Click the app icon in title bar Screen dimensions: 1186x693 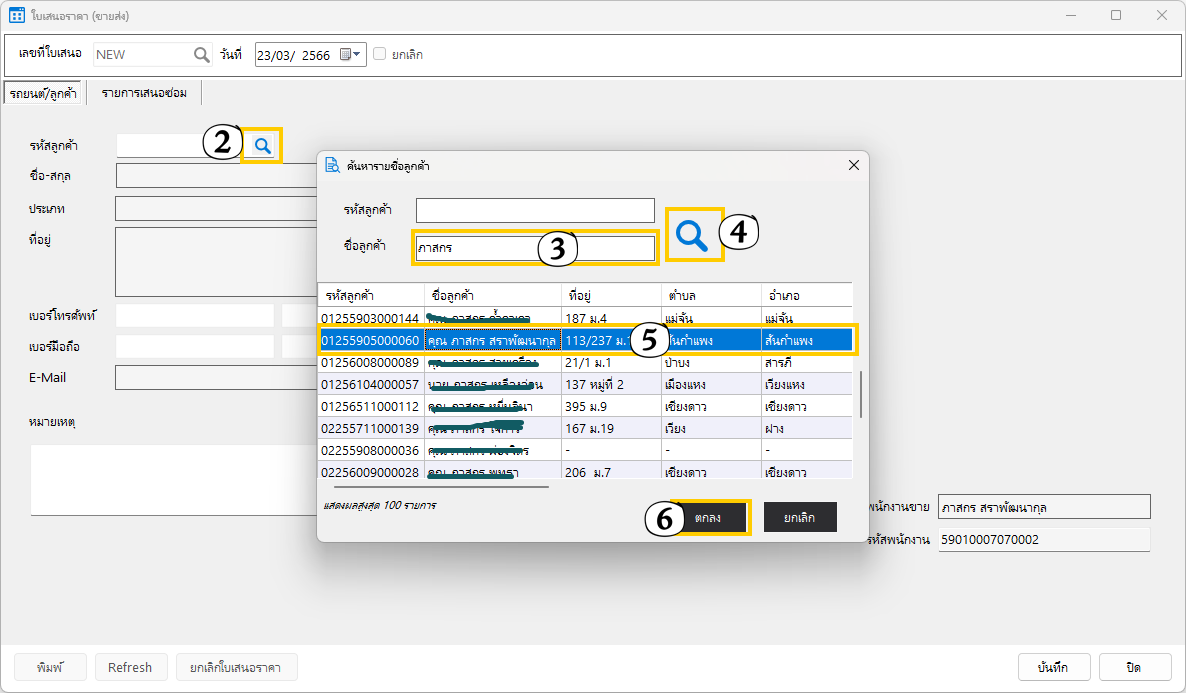coord(17,16)
